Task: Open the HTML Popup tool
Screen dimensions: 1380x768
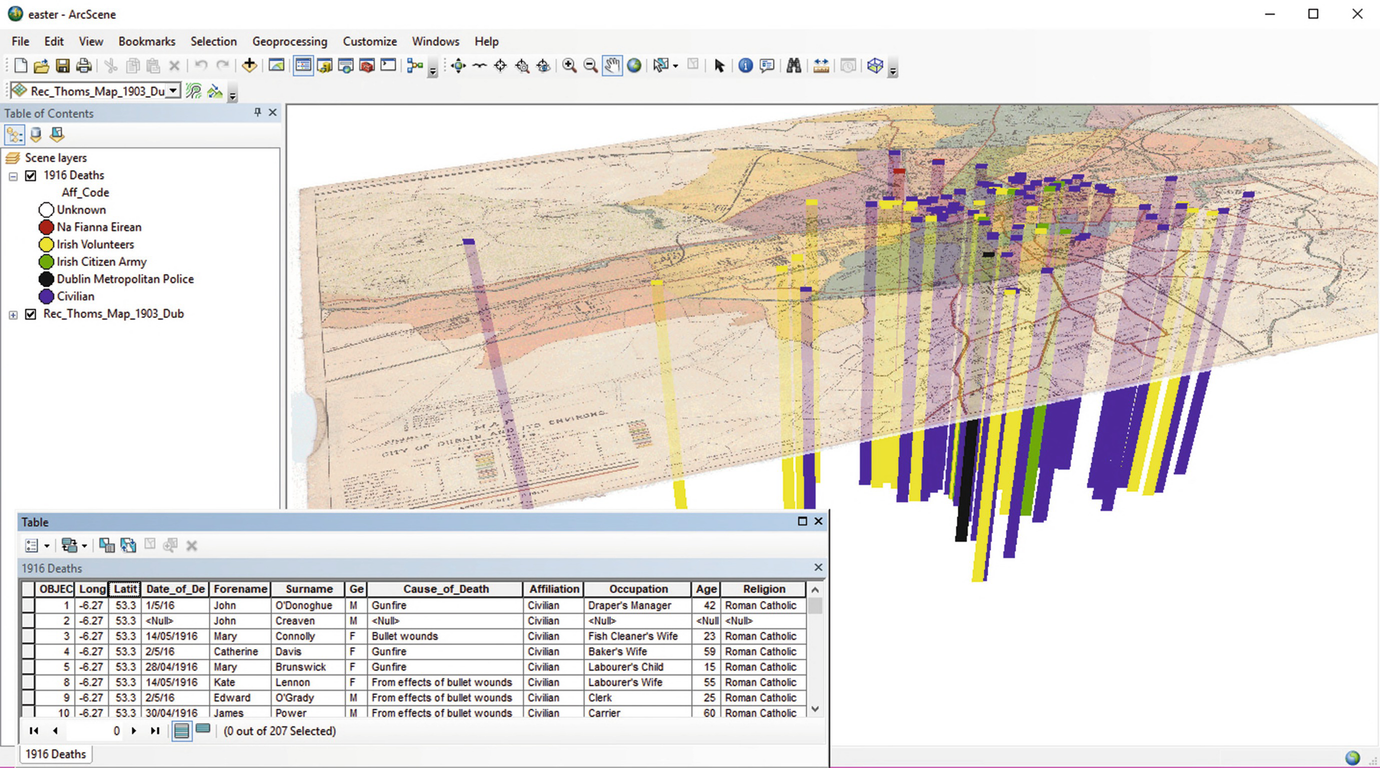Action: pos(767,66)
